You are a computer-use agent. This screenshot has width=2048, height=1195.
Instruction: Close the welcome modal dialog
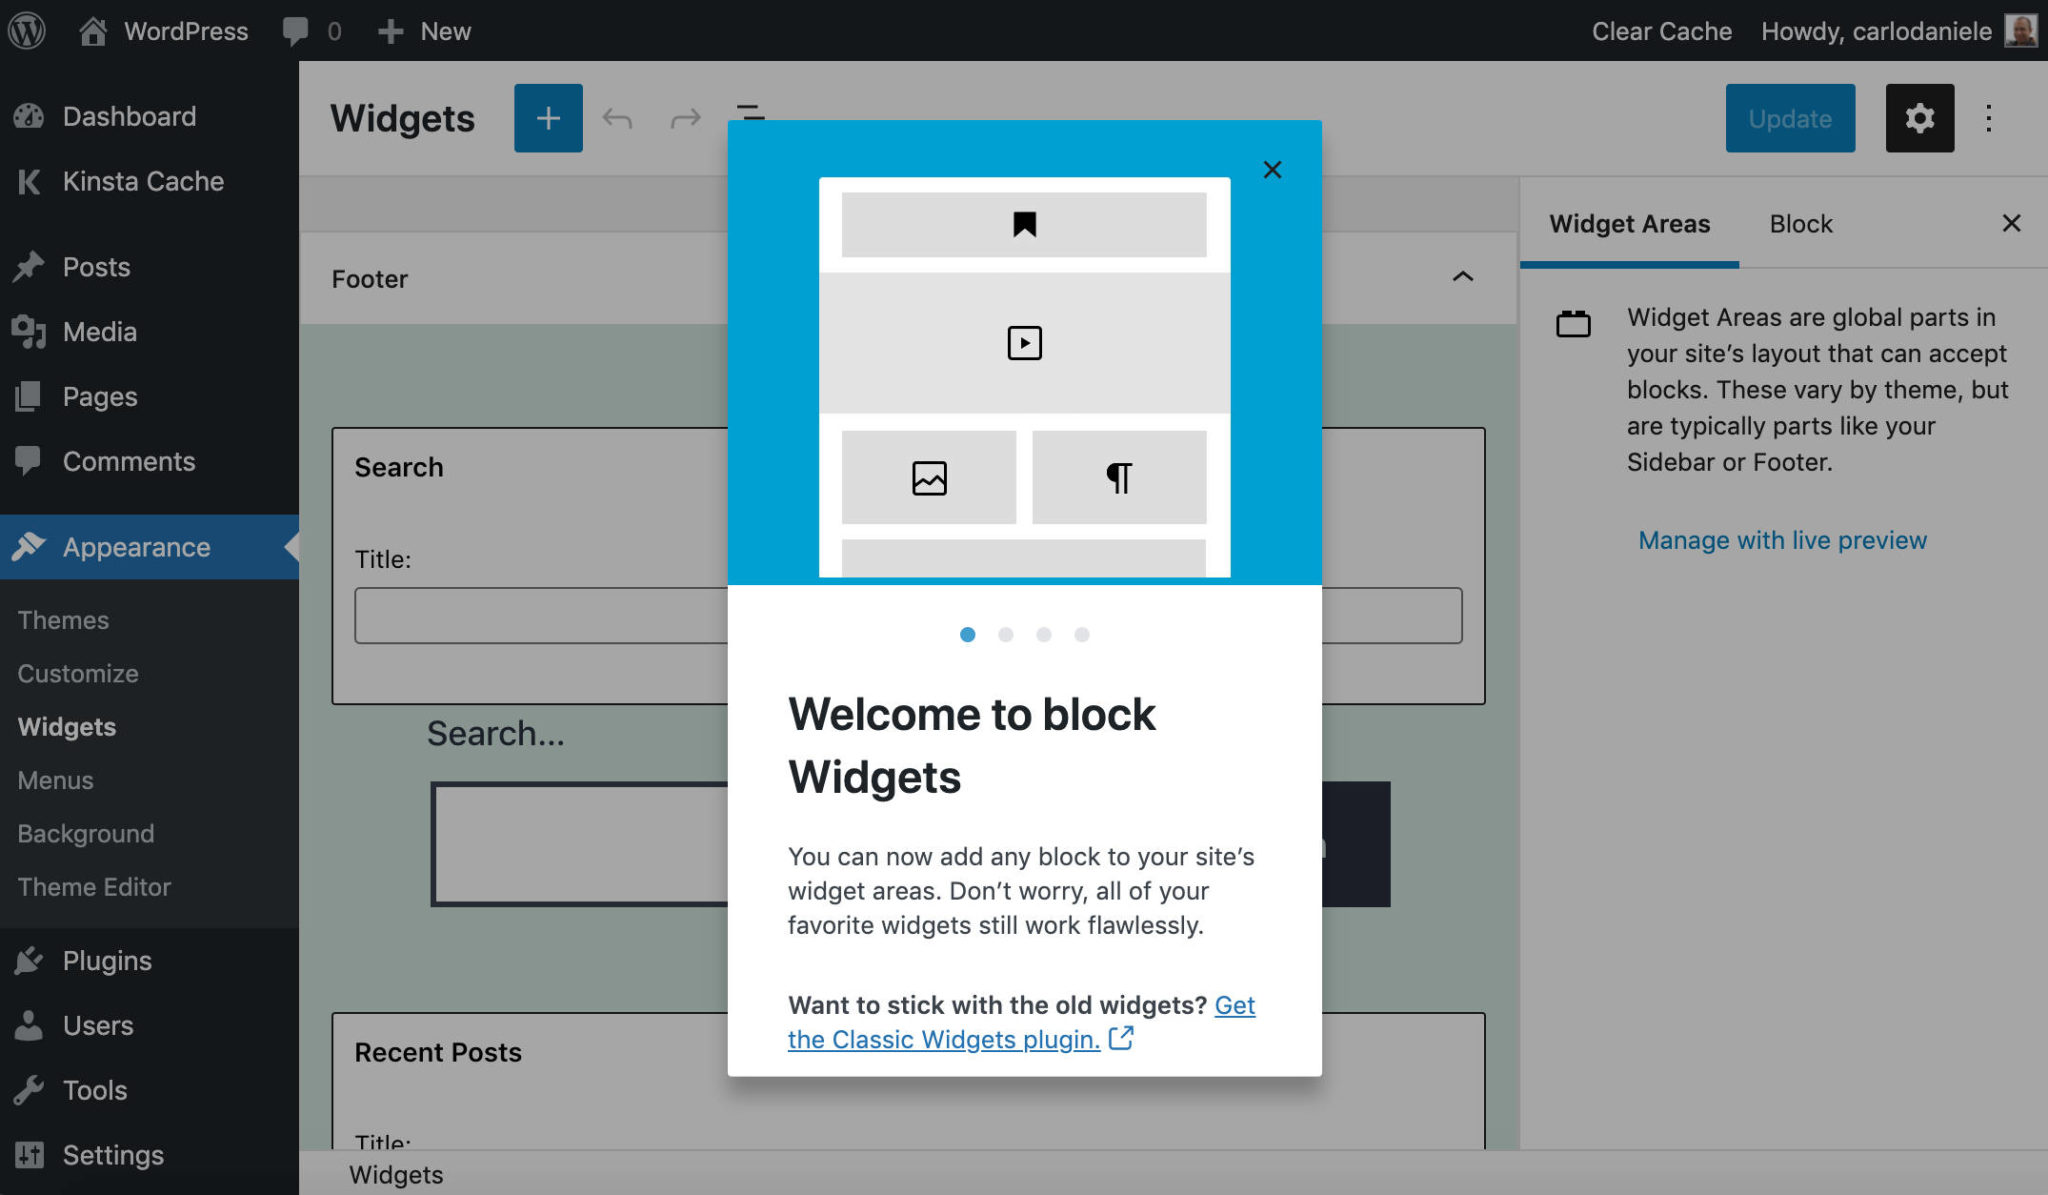1271,169
